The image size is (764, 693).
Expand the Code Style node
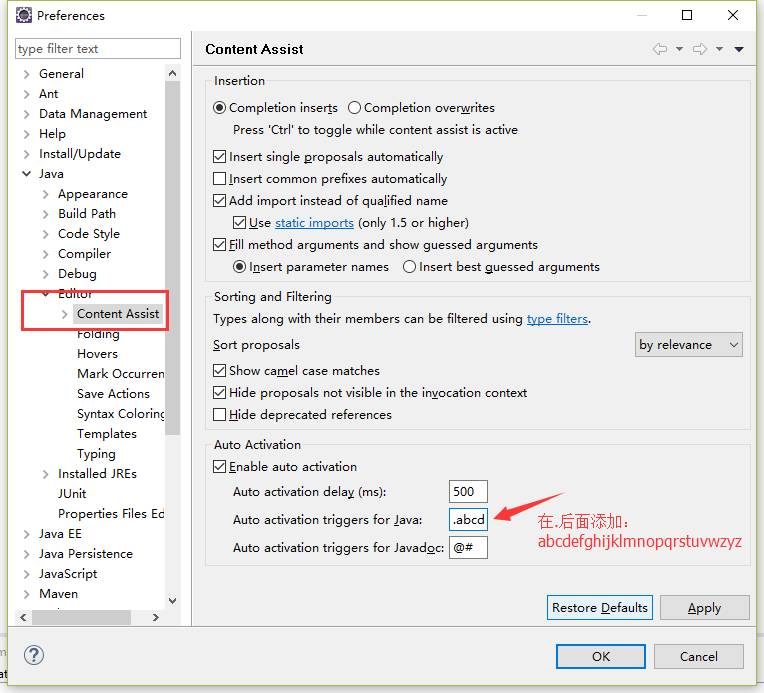click(x=46, y=234)
